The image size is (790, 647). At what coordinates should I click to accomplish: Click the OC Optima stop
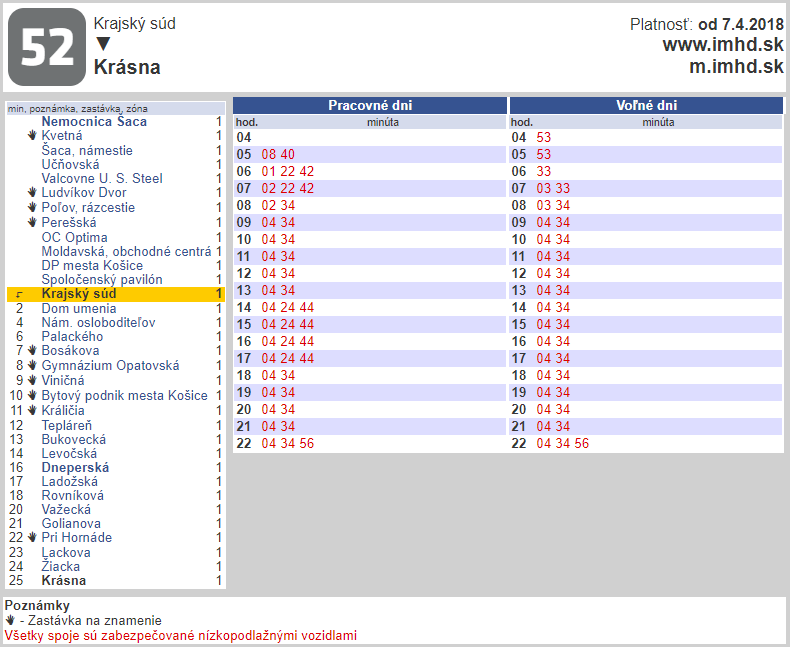[x=72, y=237]
